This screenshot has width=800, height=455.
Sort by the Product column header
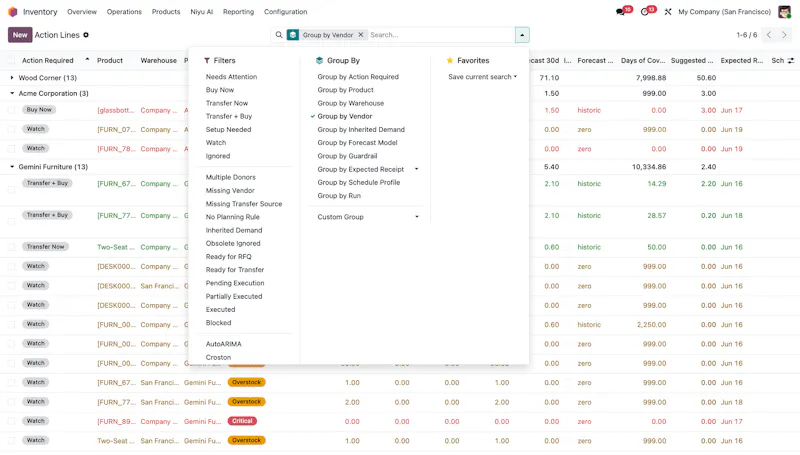pyautogui.click(x=110, y=61)
